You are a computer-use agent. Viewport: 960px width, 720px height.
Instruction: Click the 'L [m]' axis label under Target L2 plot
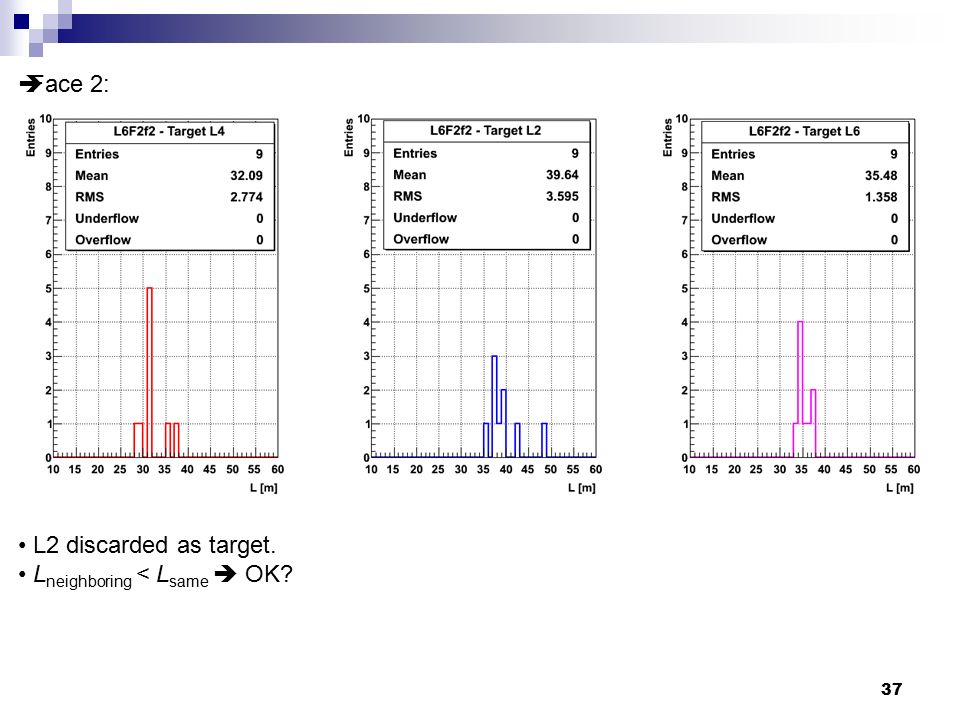582,488
